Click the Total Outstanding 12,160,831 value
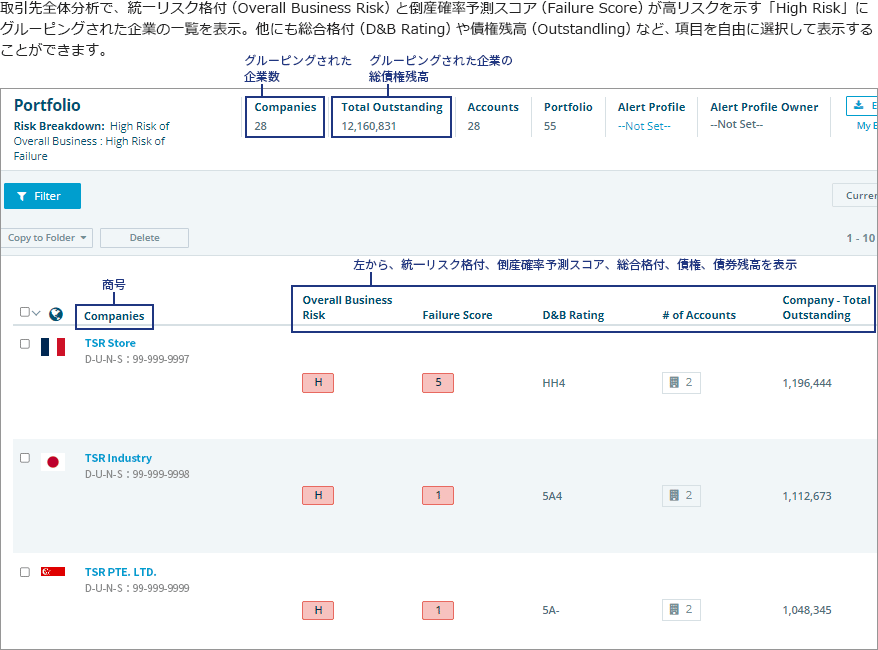 (x=369, y=126)
